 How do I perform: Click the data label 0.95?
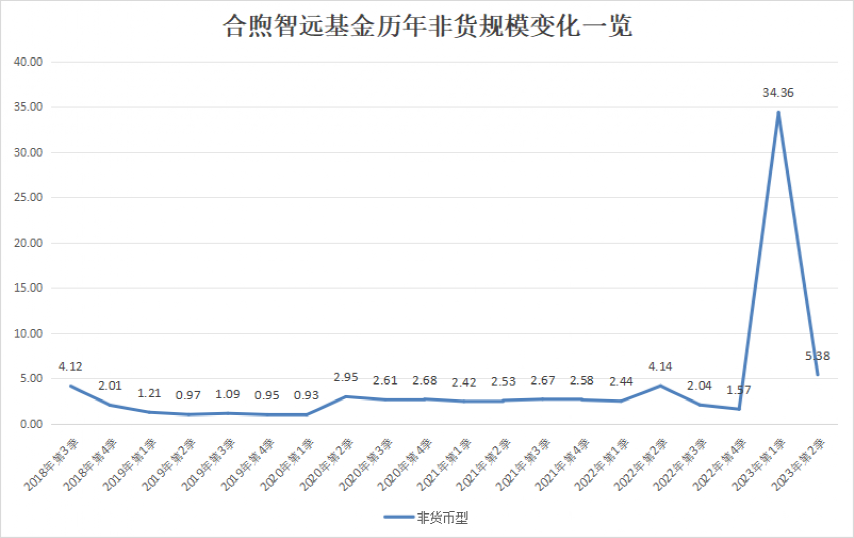pyautogui.click(x=267, y=395)
